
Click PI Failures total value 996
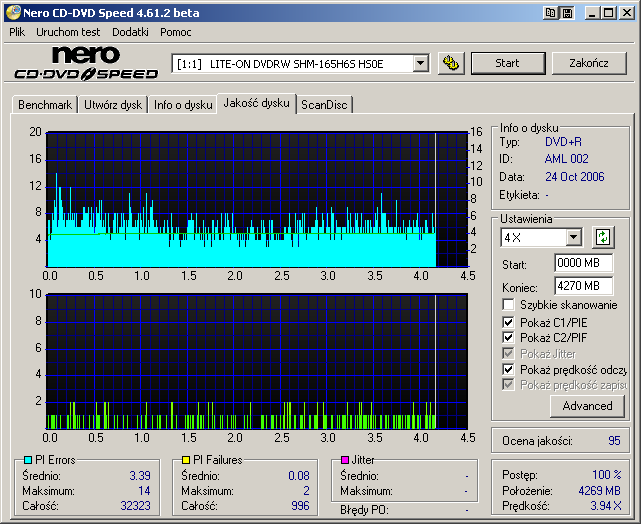coord(300,506)
